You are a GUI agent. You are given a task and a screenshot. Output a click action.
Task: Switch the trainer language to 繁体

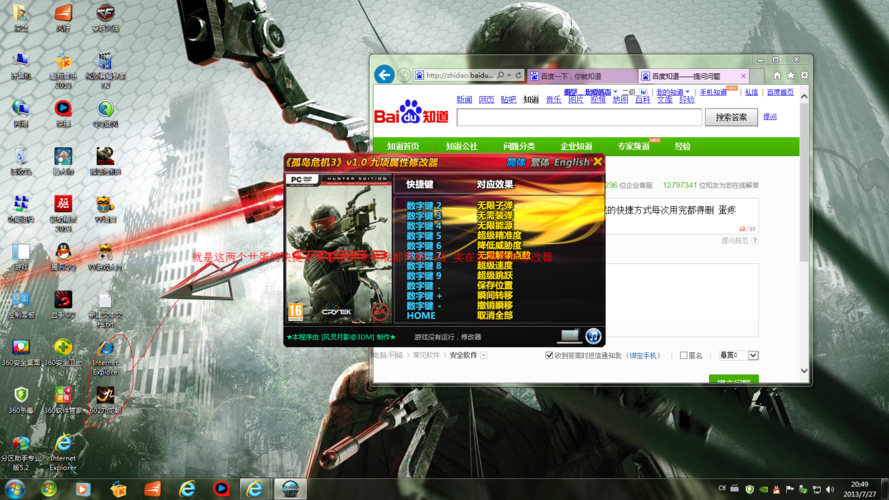point(540,162)
